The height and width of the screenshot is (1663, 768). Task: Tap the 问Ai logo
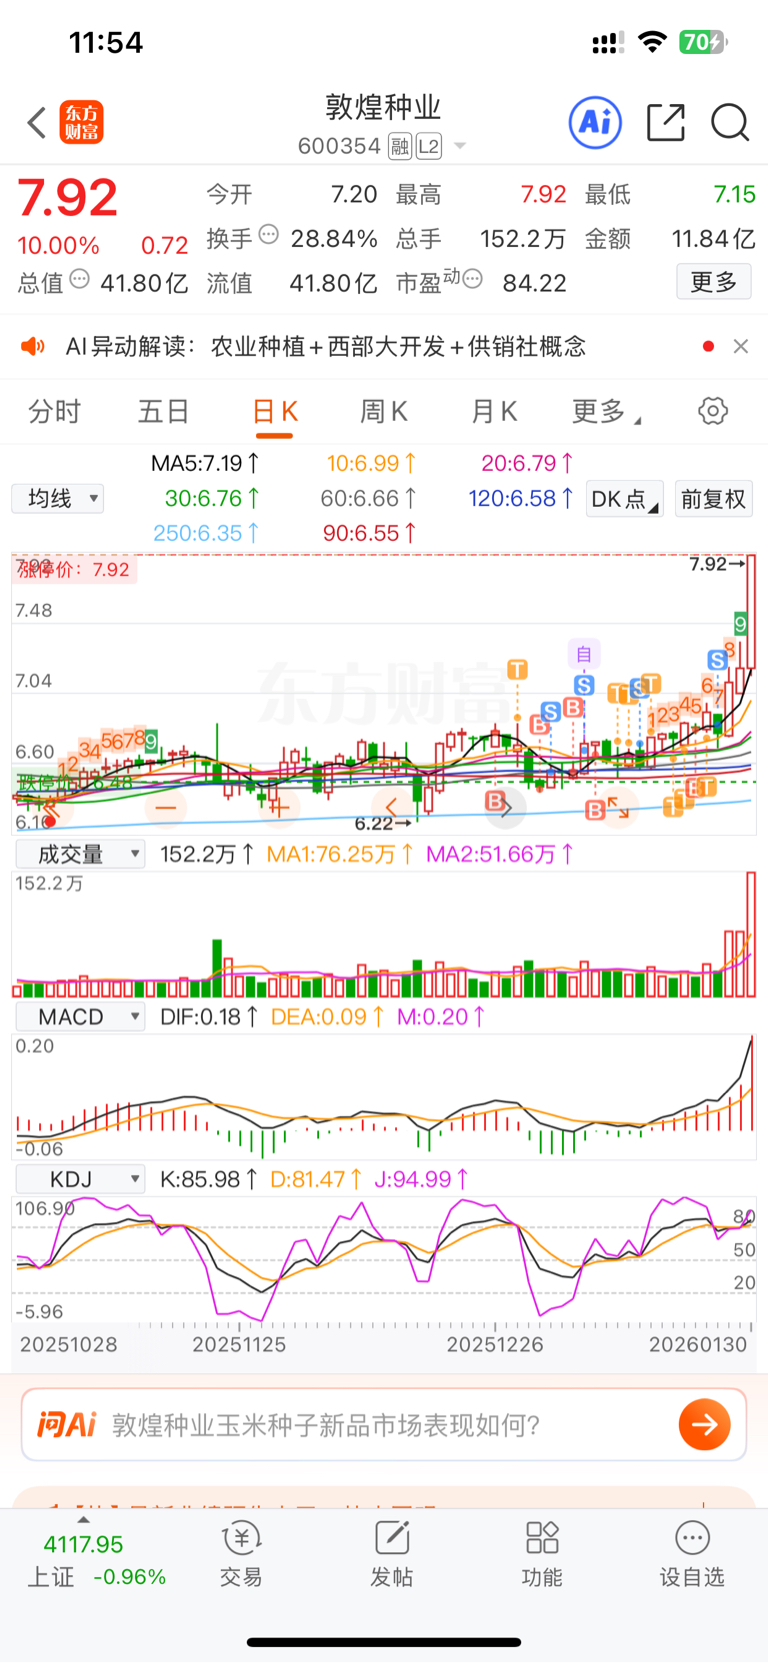(66, 1424)
